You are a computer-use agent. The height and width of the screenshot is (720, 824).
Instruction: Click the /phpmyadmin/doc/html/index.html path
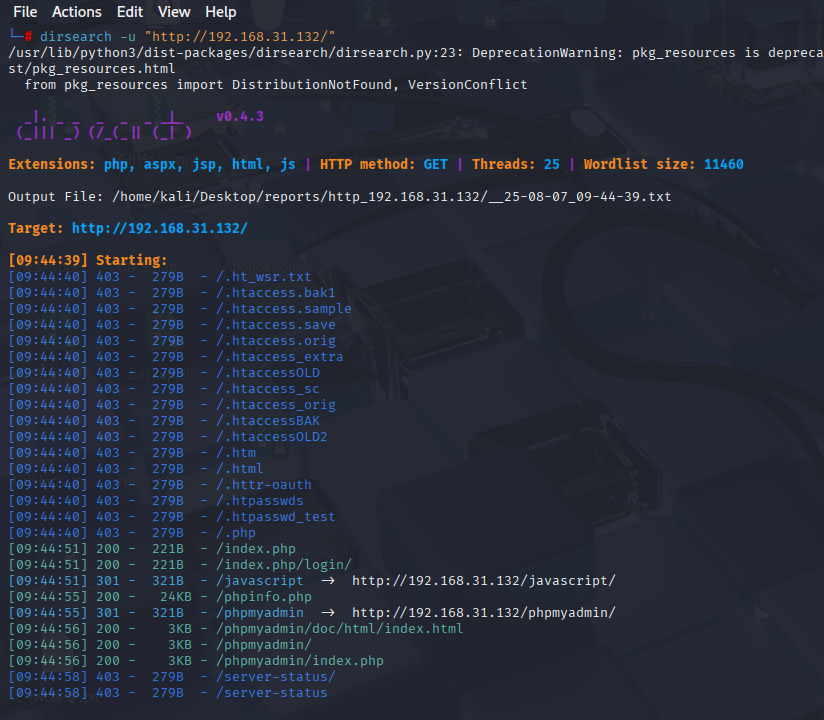(x=339, y=629)
